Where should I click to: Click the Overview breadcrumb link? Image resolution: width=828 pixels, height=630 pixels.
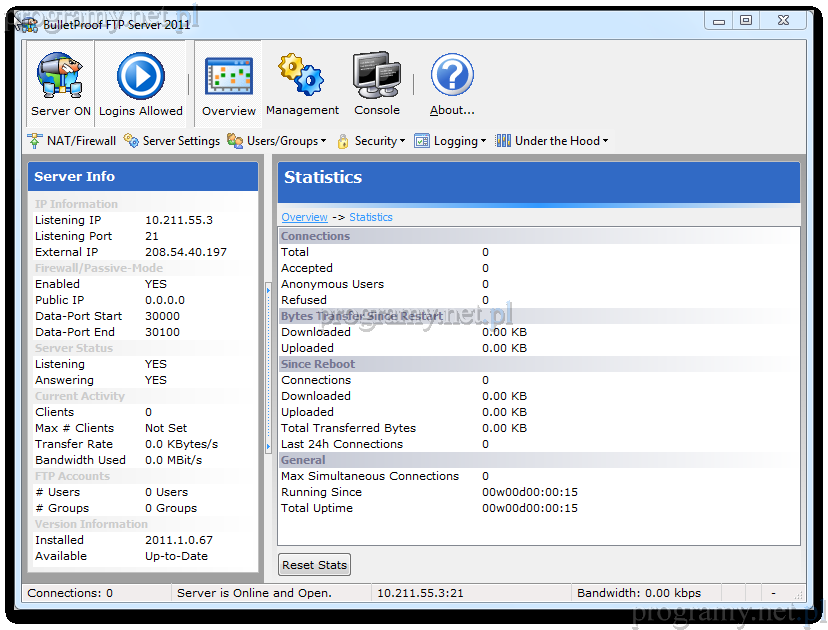(304, 217)
